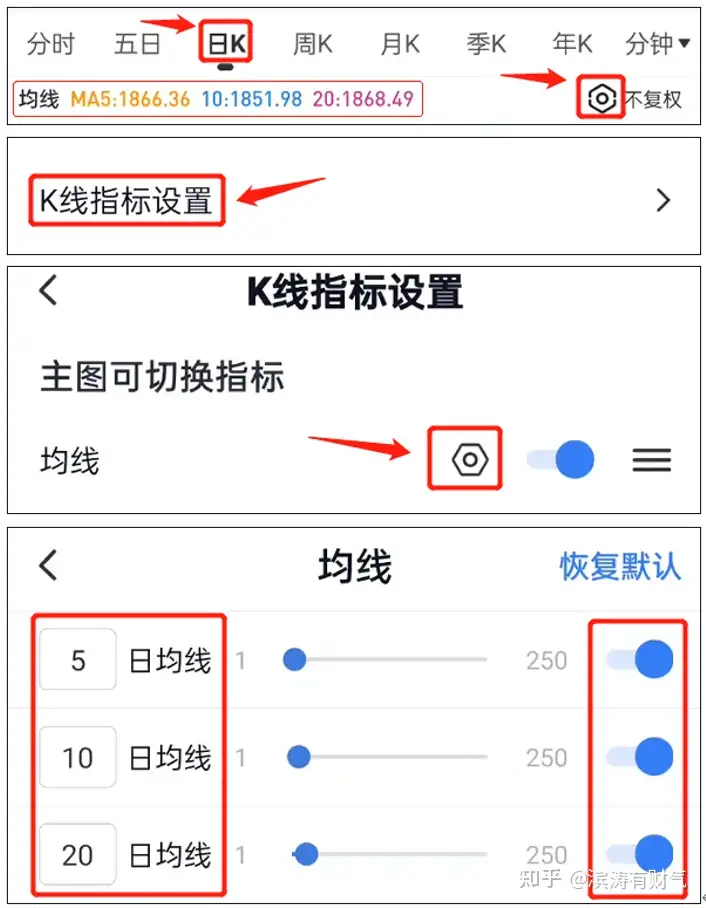
Task: Open the 分钟 dropdown menu
Action: [x=657, y=43]
